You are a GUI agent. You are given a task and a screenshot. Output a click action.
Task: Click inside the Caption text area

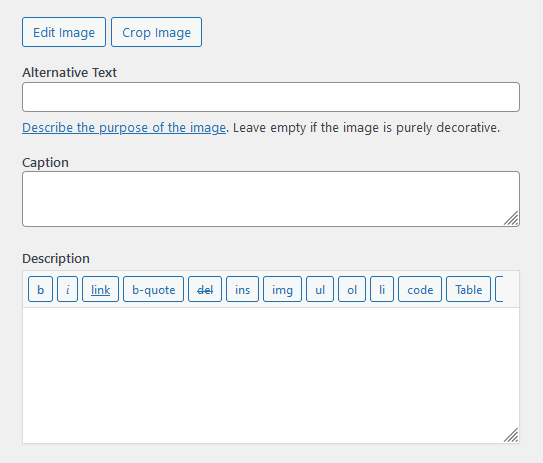tap(271, 199)
